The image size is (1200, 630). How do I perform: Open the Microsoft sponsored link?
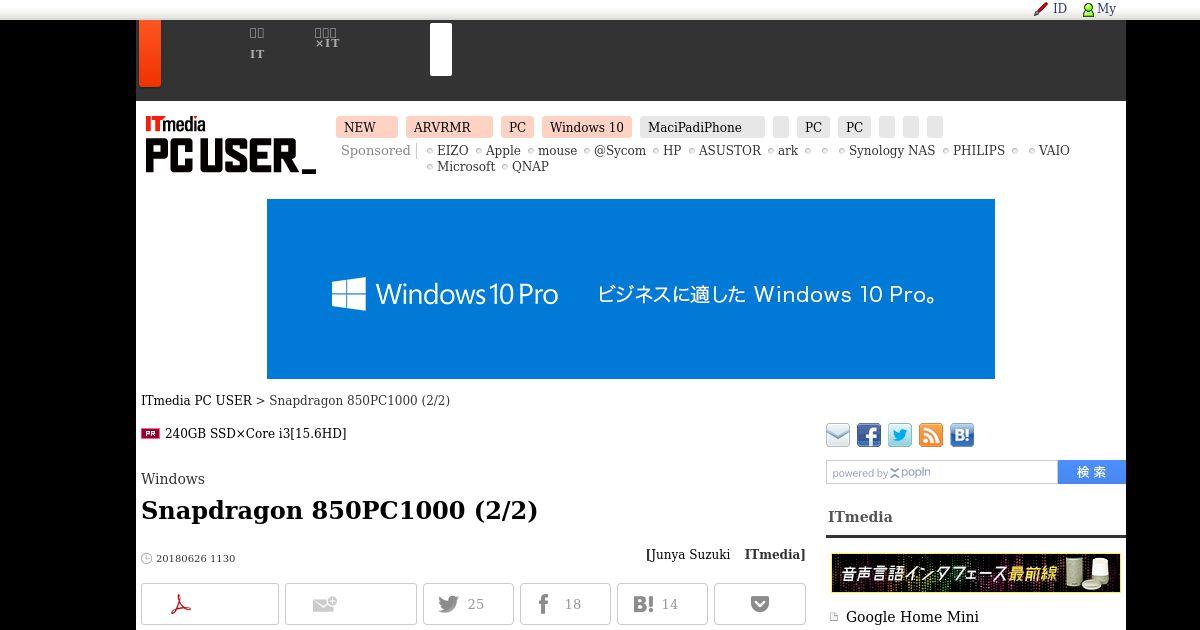tap(466, 166)
